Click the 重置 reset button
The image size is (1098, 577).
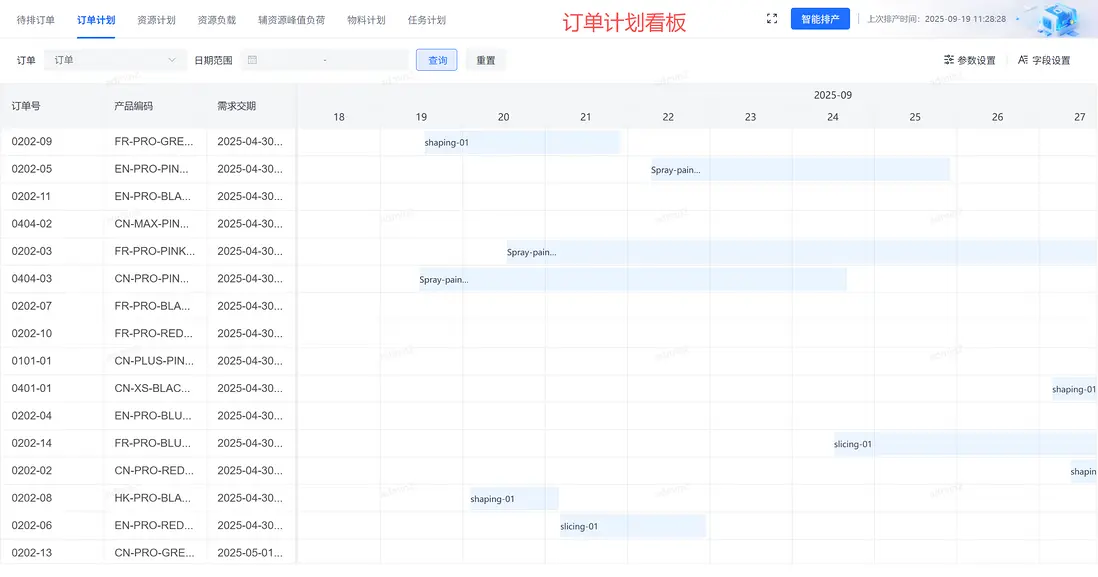tap(485, 60)
